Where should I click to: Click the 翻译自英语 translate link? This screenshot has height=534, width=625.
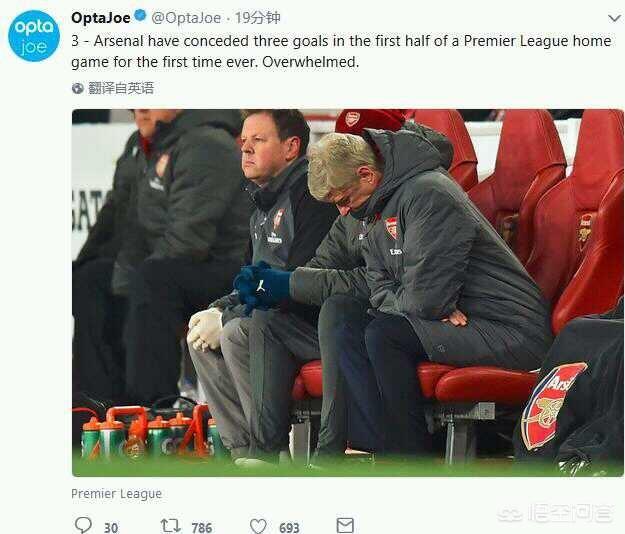click(121, 88)
